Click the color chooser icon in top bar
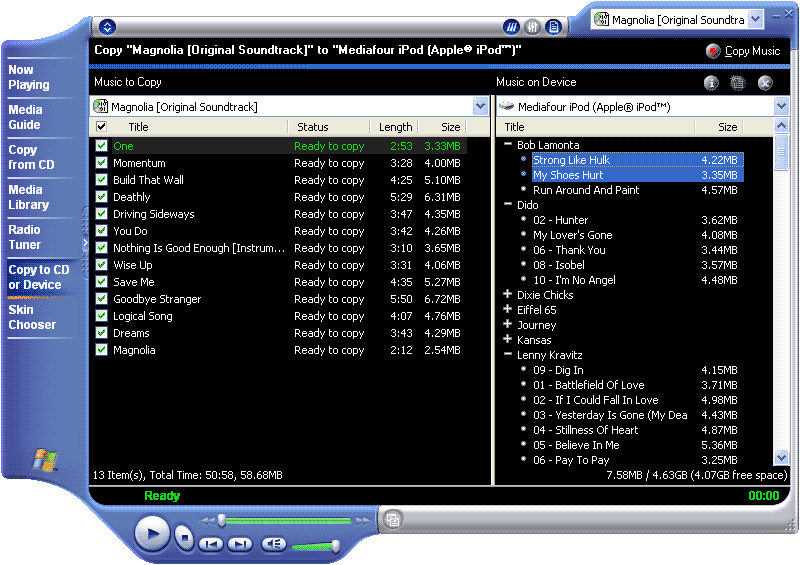Screen dimensions: 800x565 point(511,27)
